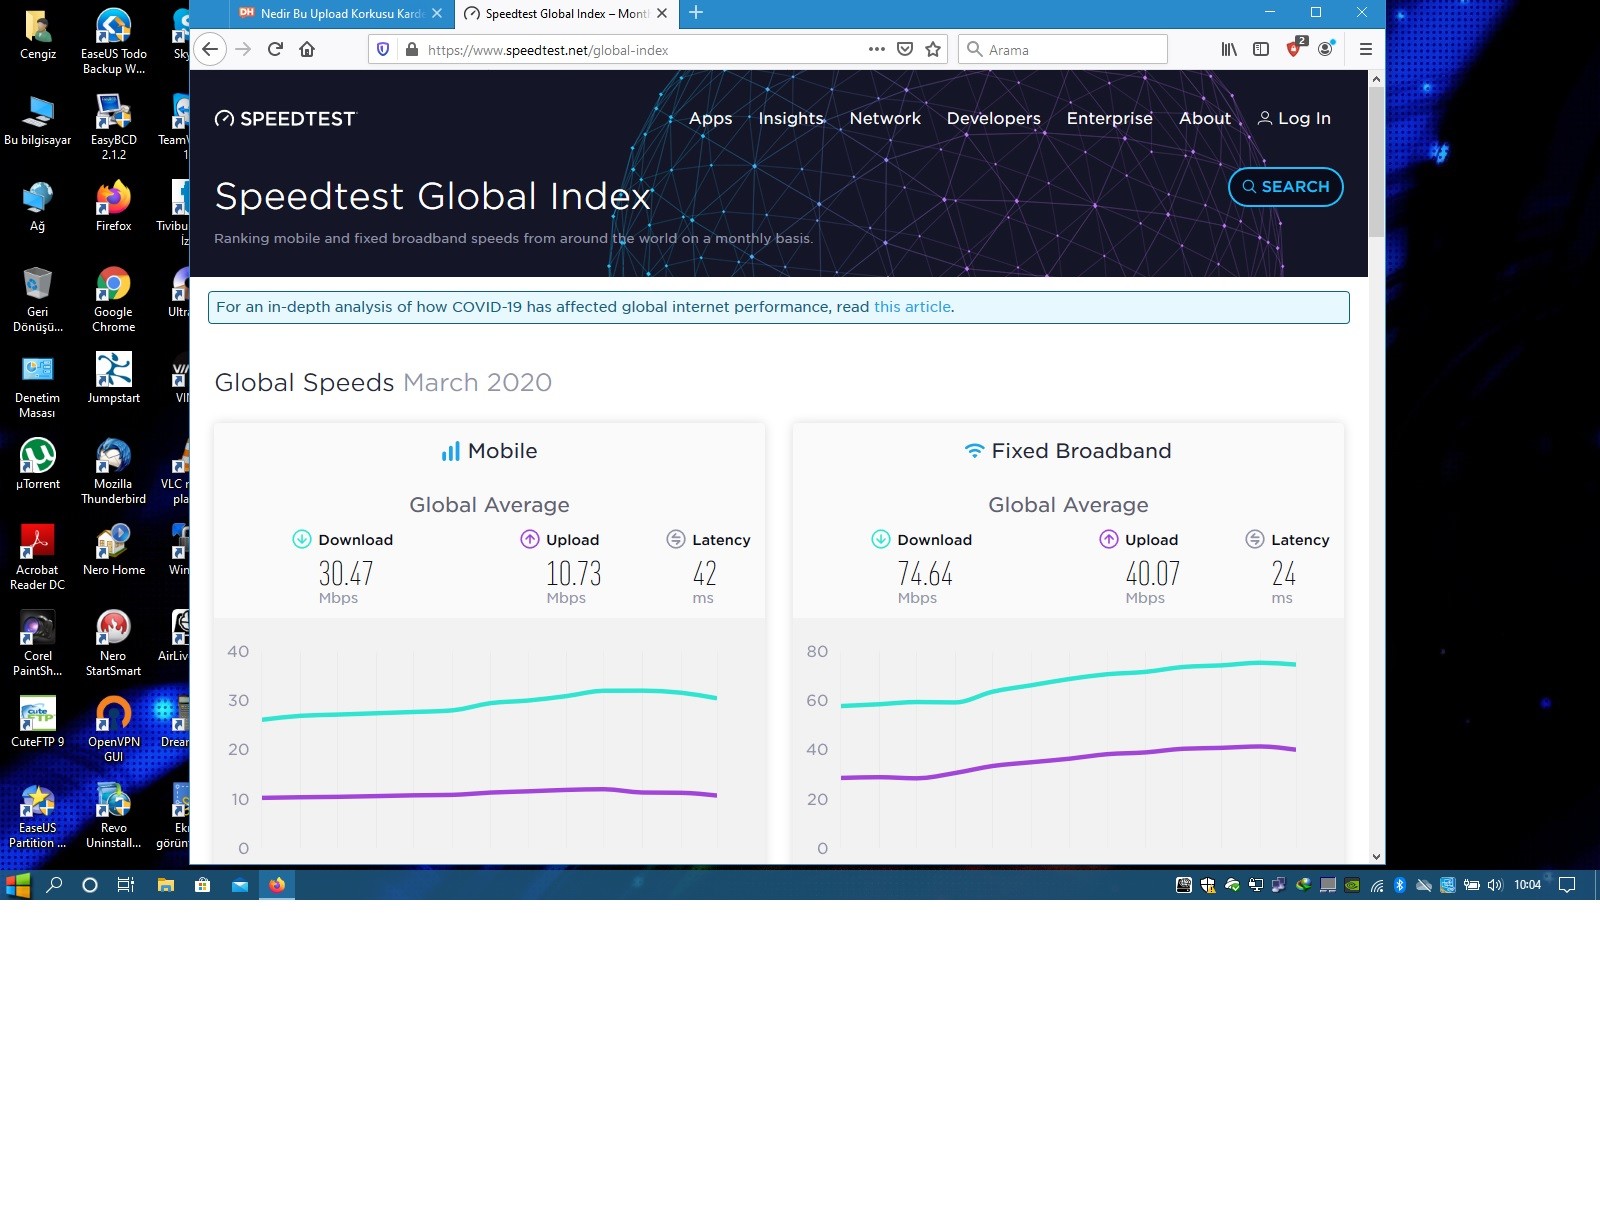Click the page vertical scrollbar thumb
This screenshot has width=1600, height=1210.
click(x=1376, y=161)
